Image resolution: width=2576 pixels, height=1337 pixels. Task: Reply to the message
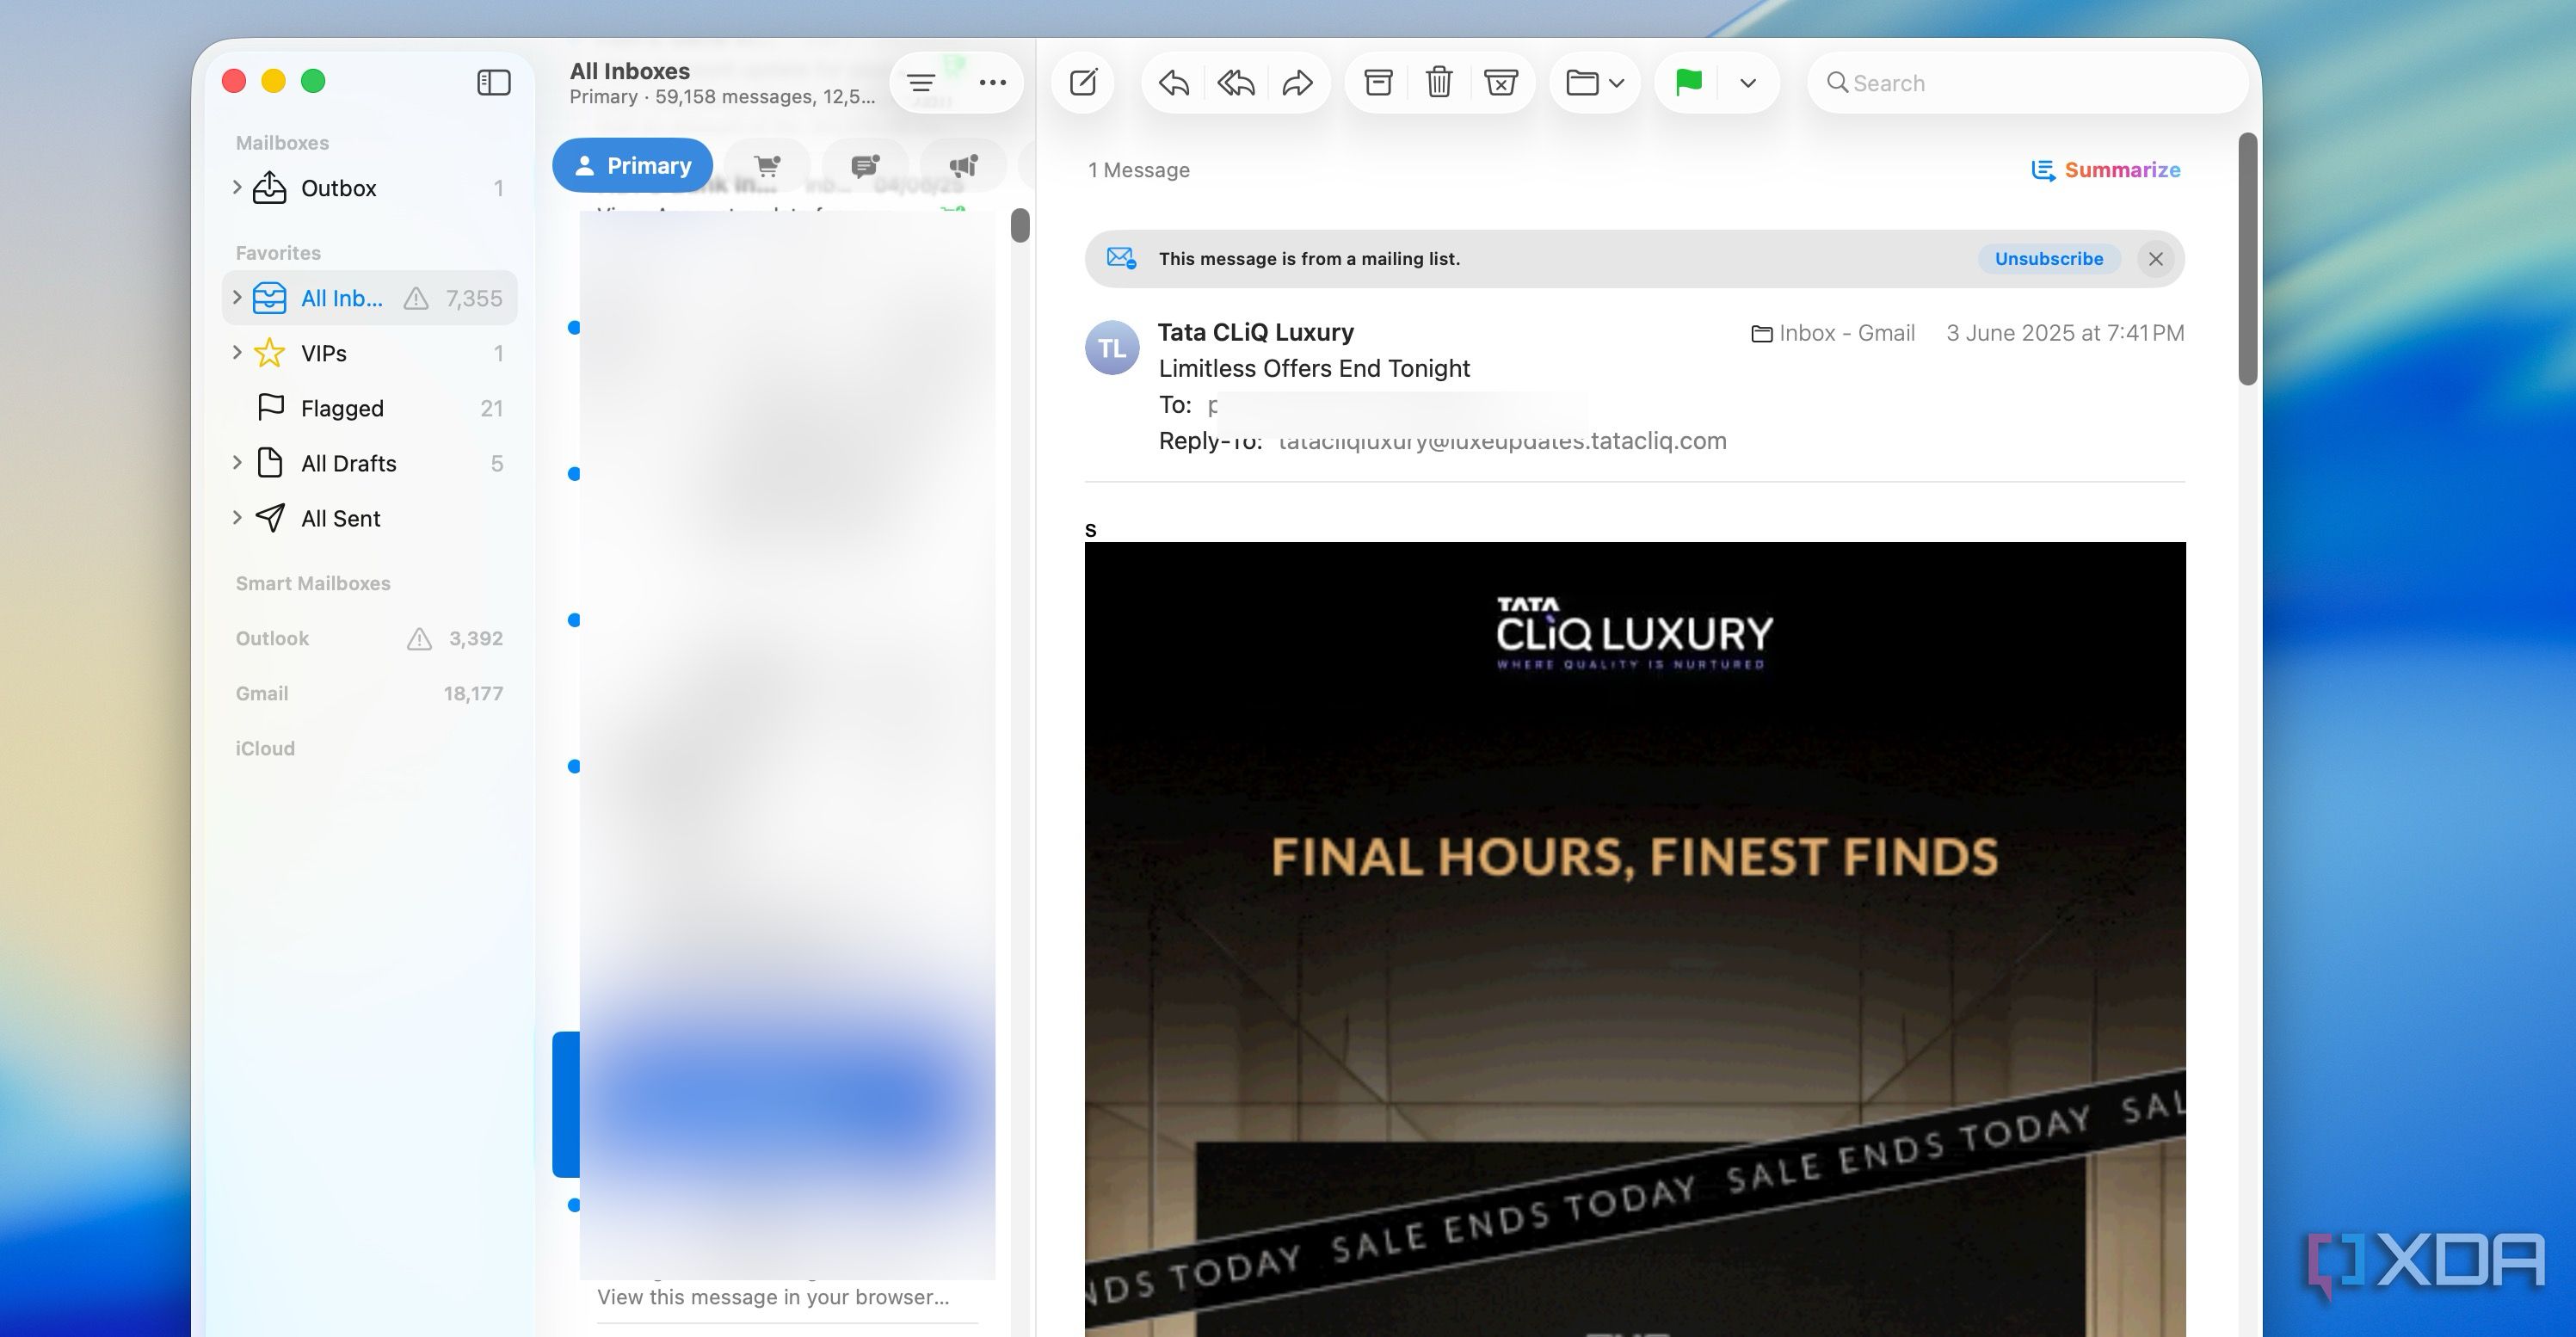[x=1174, y=82]
